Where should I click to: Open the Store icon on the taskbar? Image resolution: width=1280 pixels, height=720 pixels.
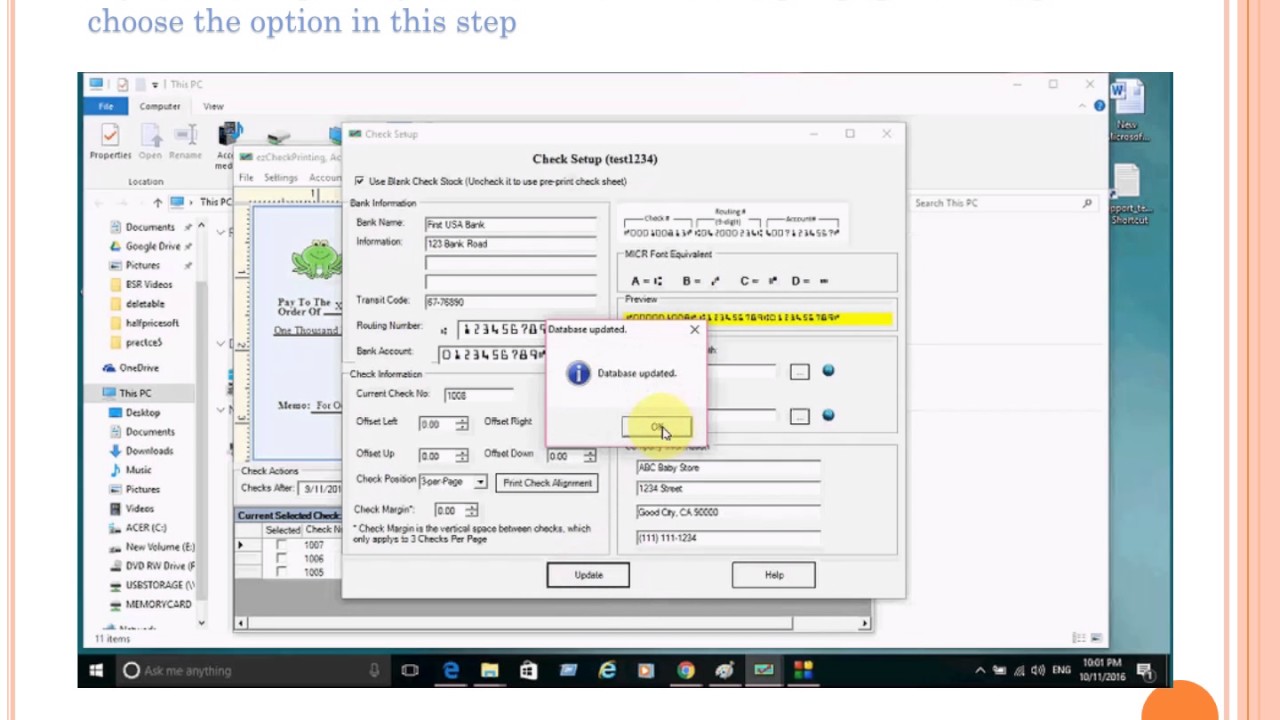click(528, 671)
